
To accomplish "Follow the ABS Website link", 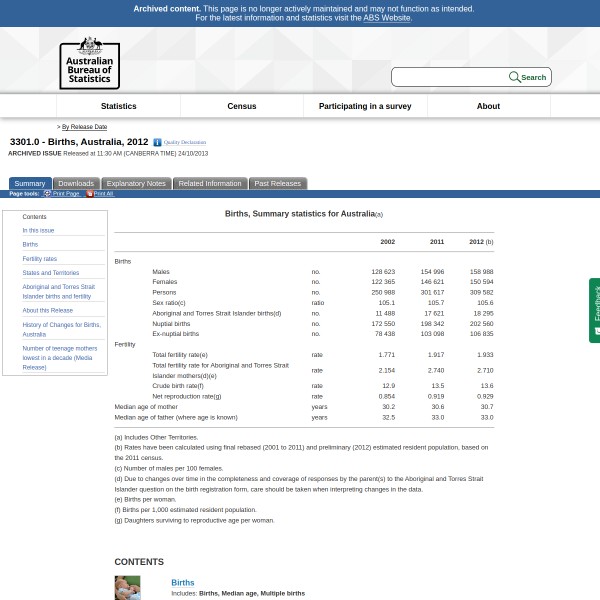I will click(386, 18).
